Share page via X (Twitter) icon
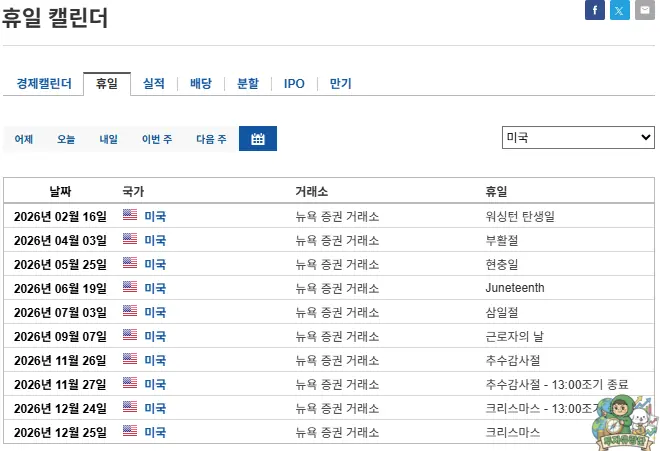 [x=620, y=10]
